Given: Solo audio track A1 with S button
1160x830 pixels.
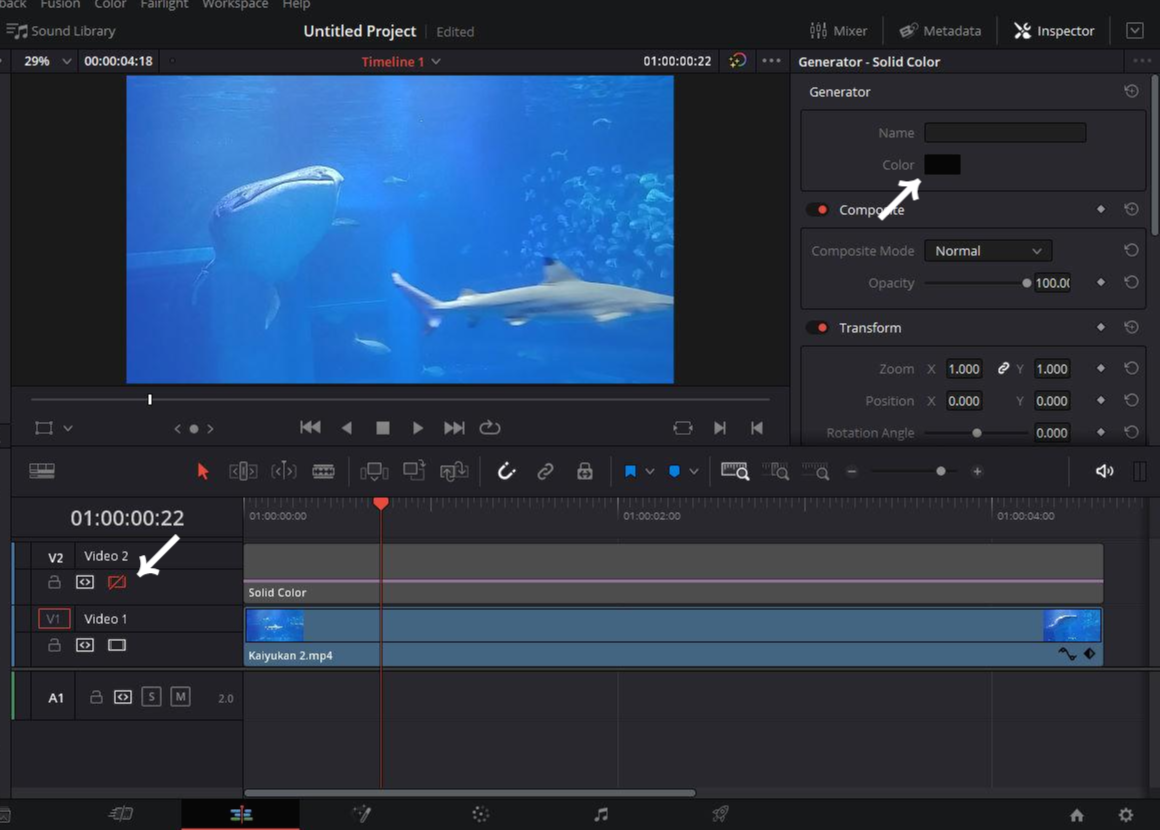Looking at the screenshot, I should coord(152,697).
